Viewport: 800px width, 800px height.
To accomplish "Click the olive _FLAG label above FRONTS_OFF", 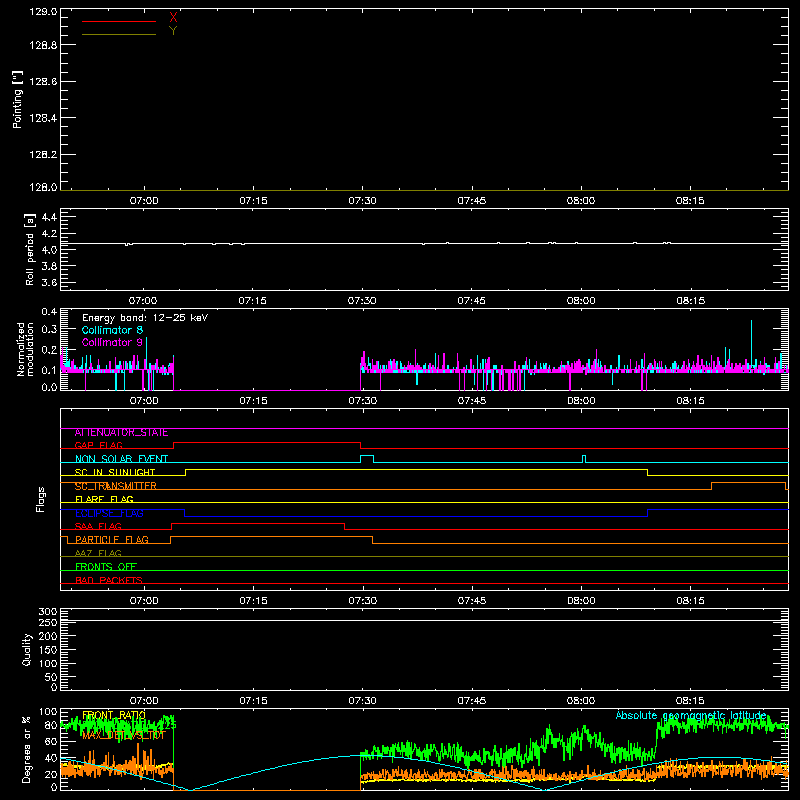I will (98, 553).
